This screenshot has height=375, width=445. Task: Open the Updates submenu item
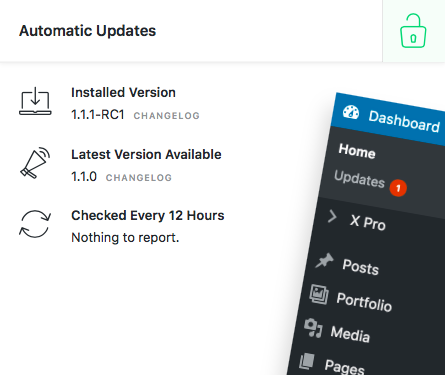359,179
